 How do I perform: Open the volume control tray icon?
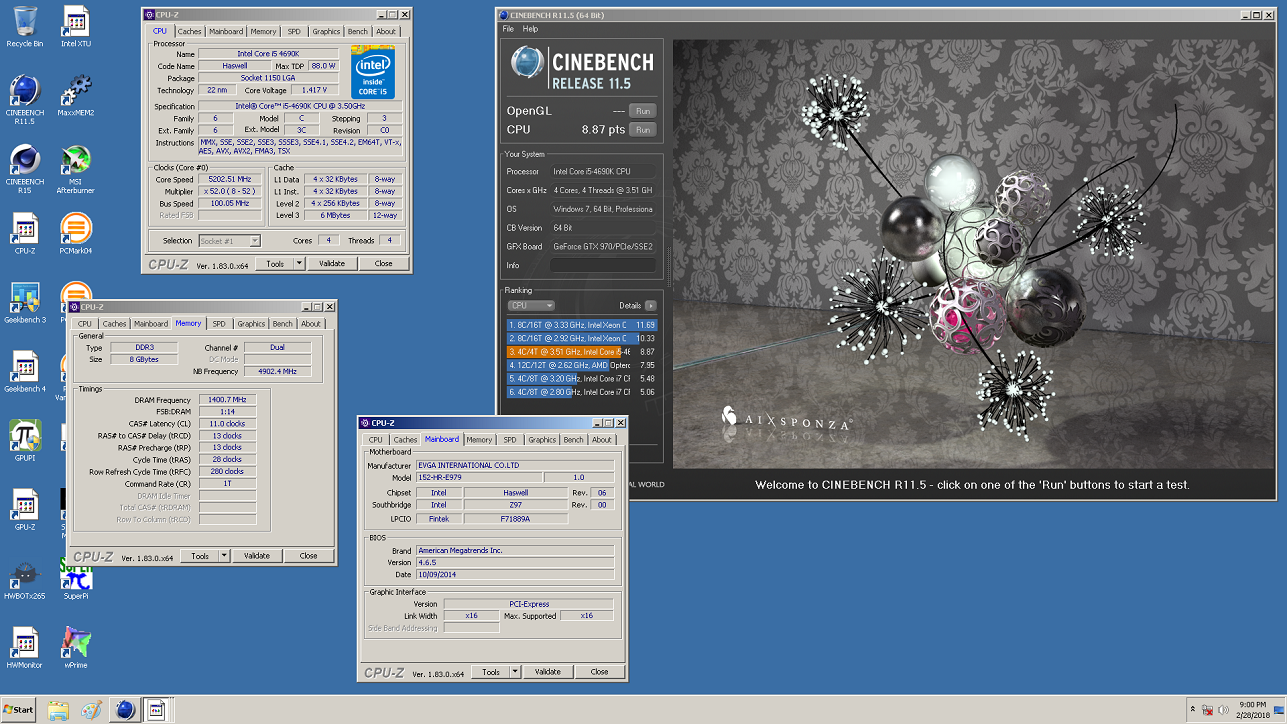click(1223, 710)
